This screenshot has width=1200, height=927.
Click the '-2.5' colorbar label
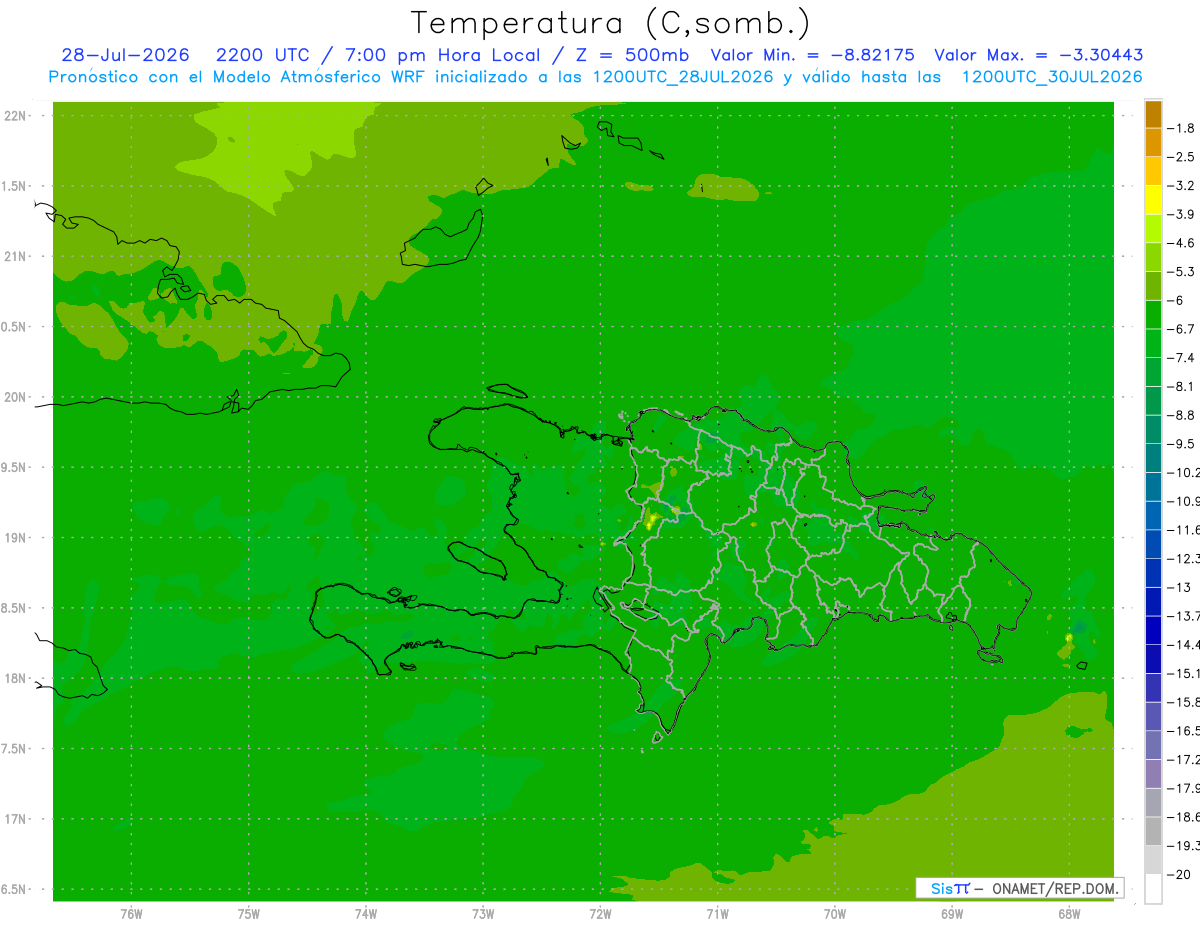[1183, 157]
